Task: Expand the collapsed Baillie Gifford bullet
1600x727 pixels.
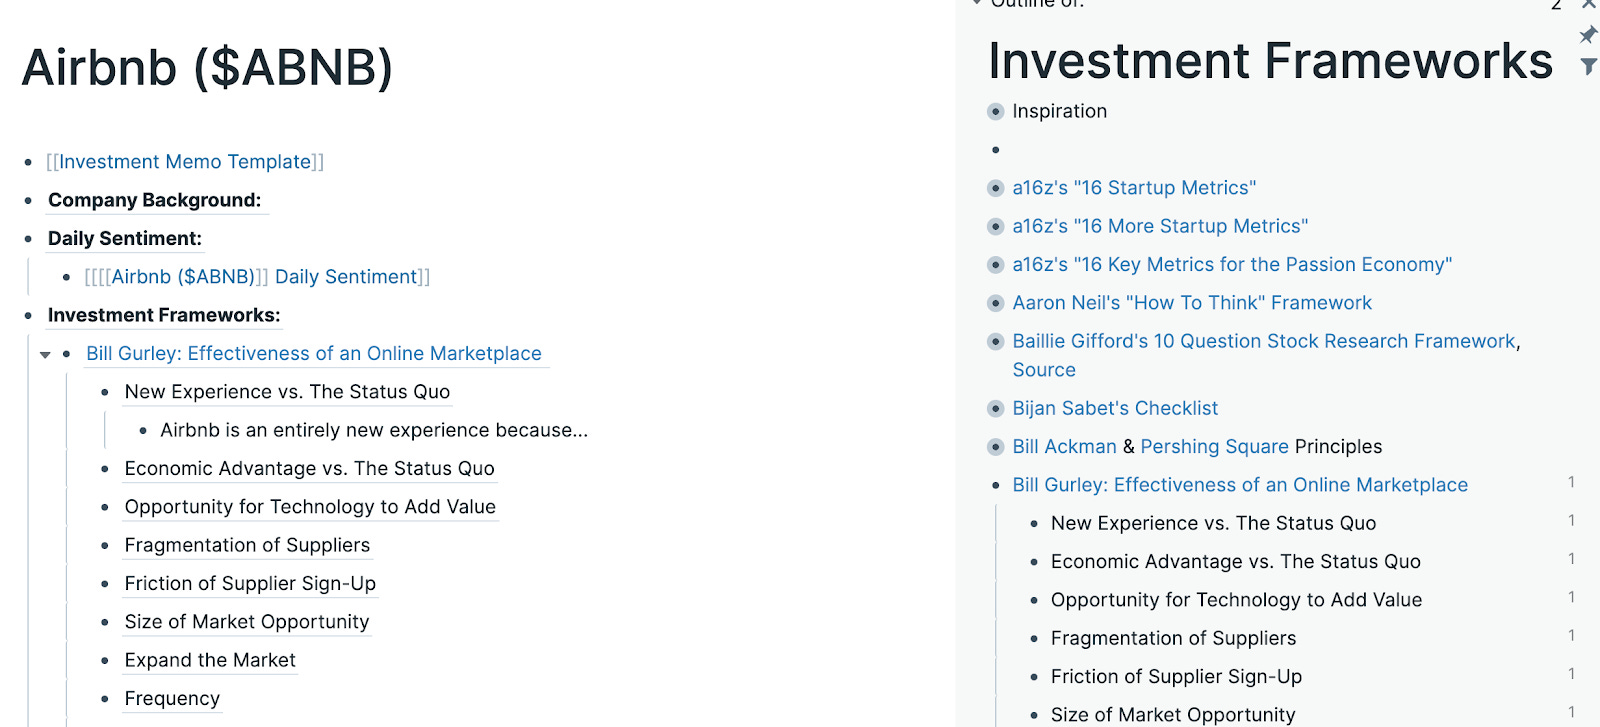Action: [995, 341]
